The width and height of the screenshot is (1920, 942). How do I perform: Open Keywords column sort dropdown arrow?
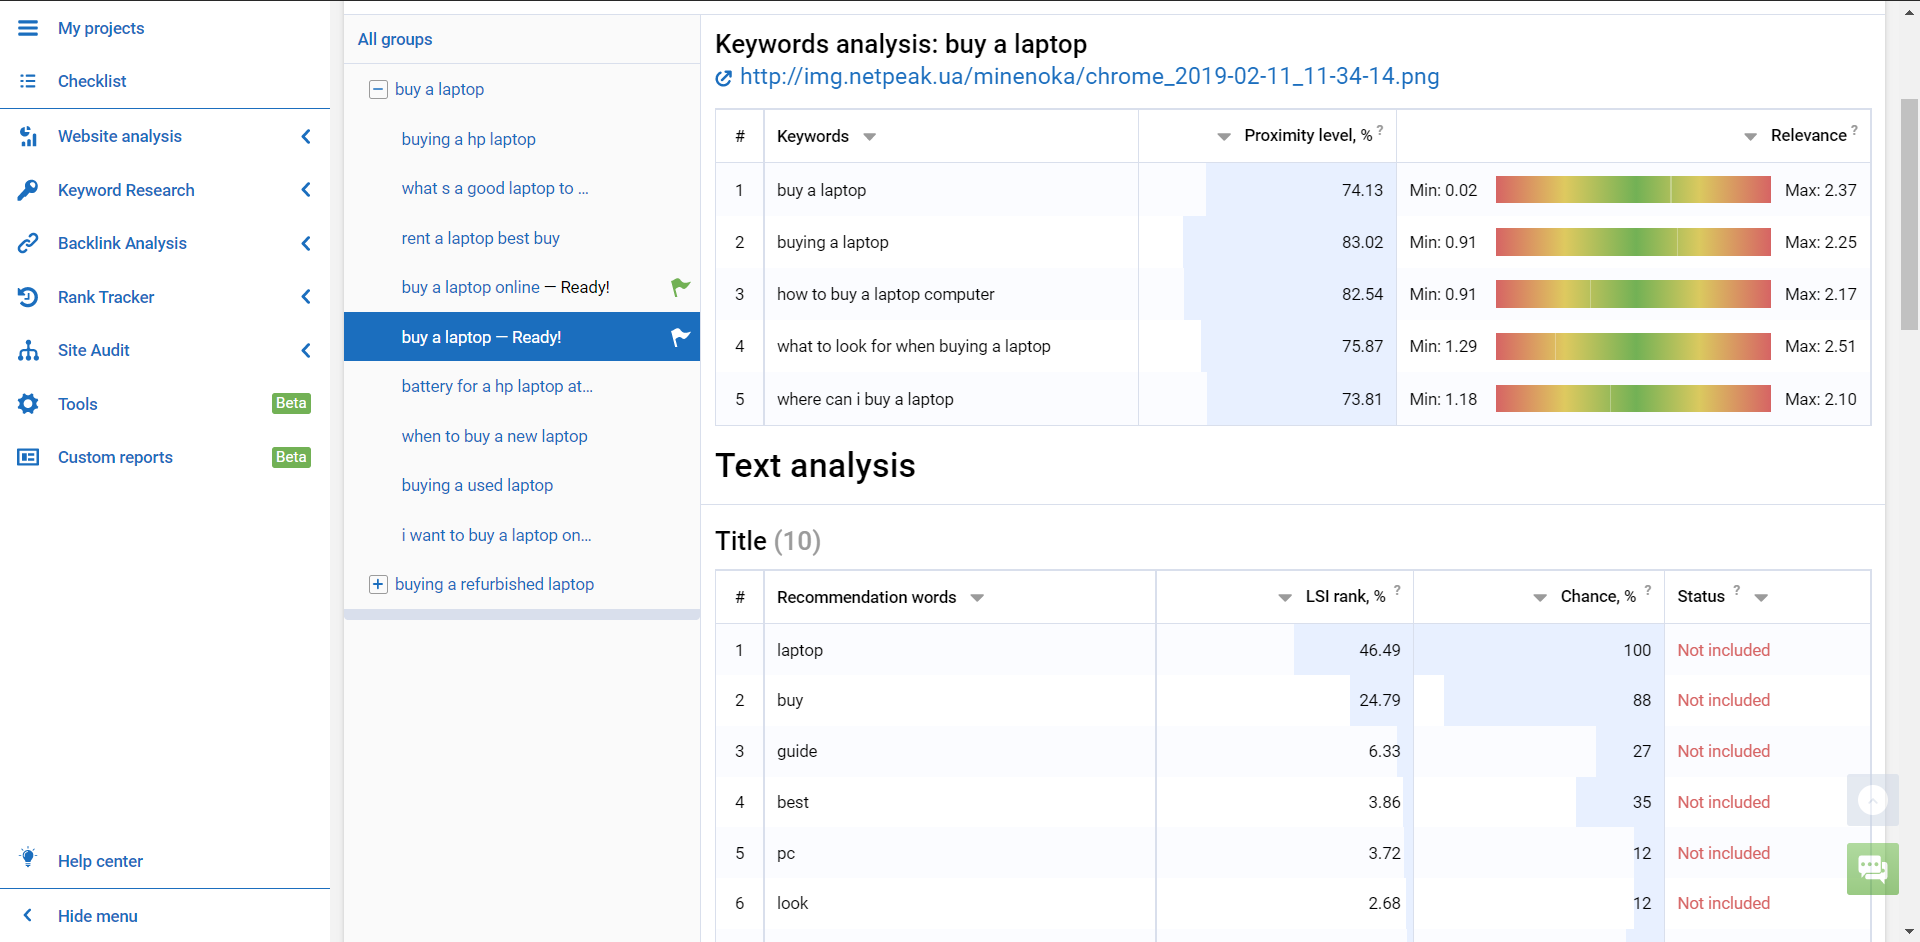point(869,137)
